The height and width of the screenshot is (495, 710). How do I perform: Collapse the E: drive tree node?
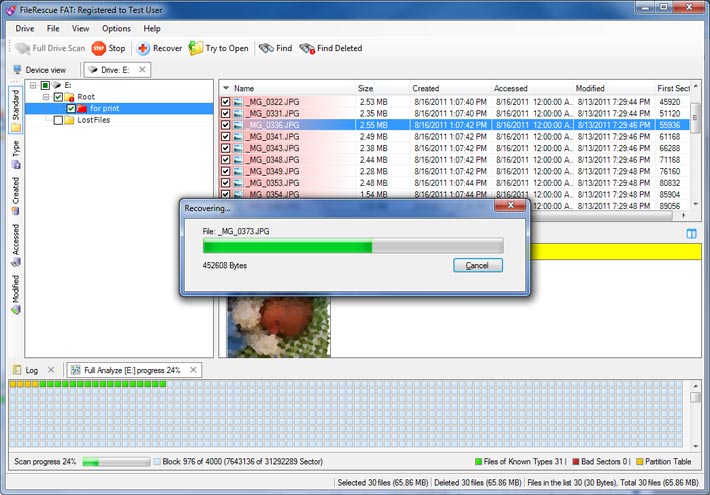33,85
